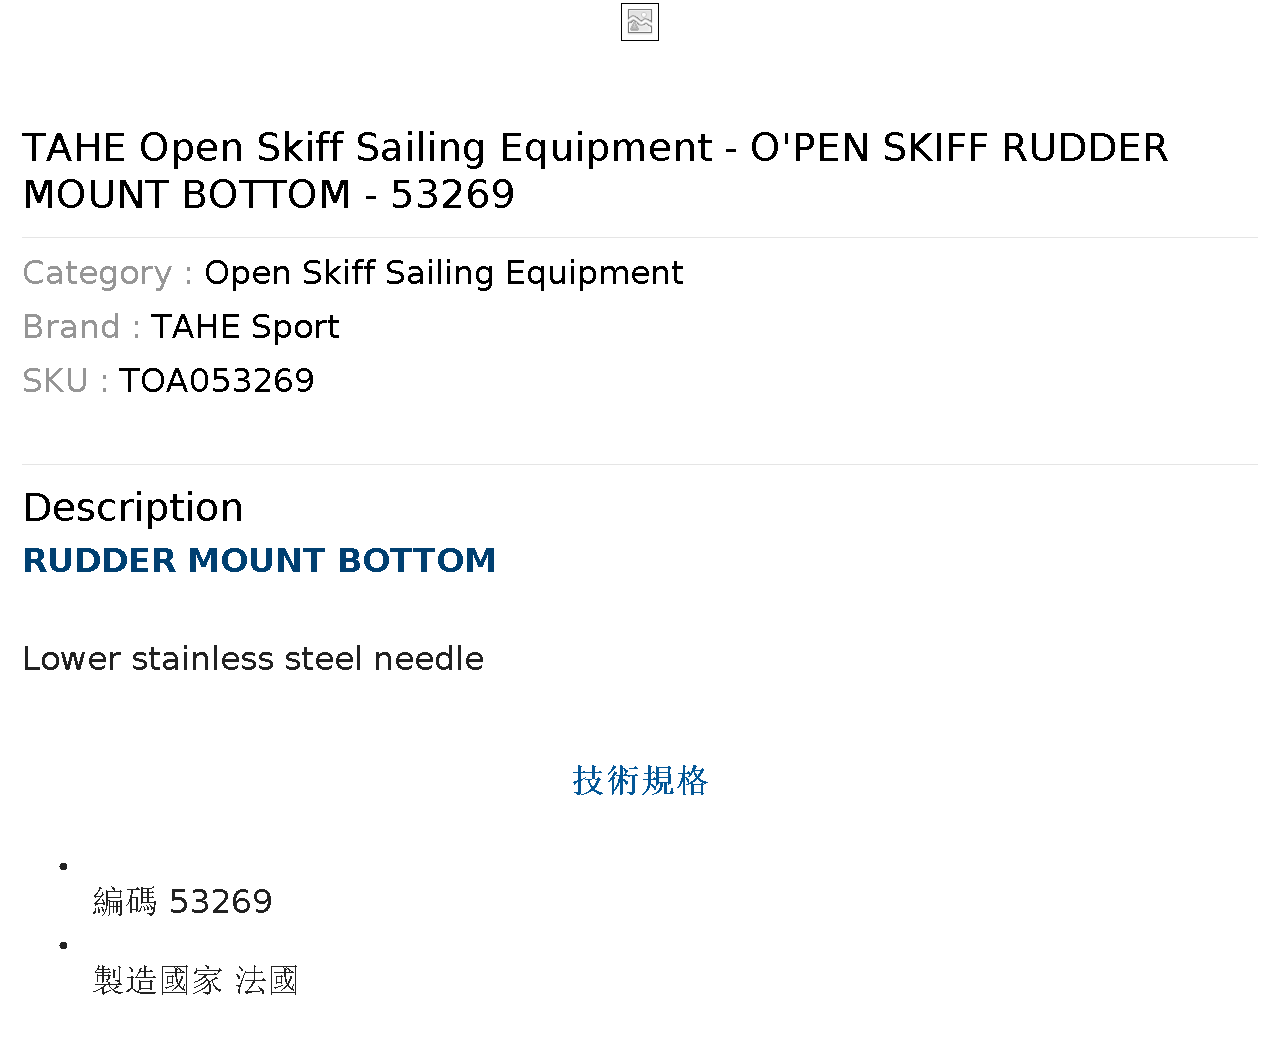
Task: Click the product title mentioning RUDDER MOUNT BOTTOM 53269
Action: [595, 171]
